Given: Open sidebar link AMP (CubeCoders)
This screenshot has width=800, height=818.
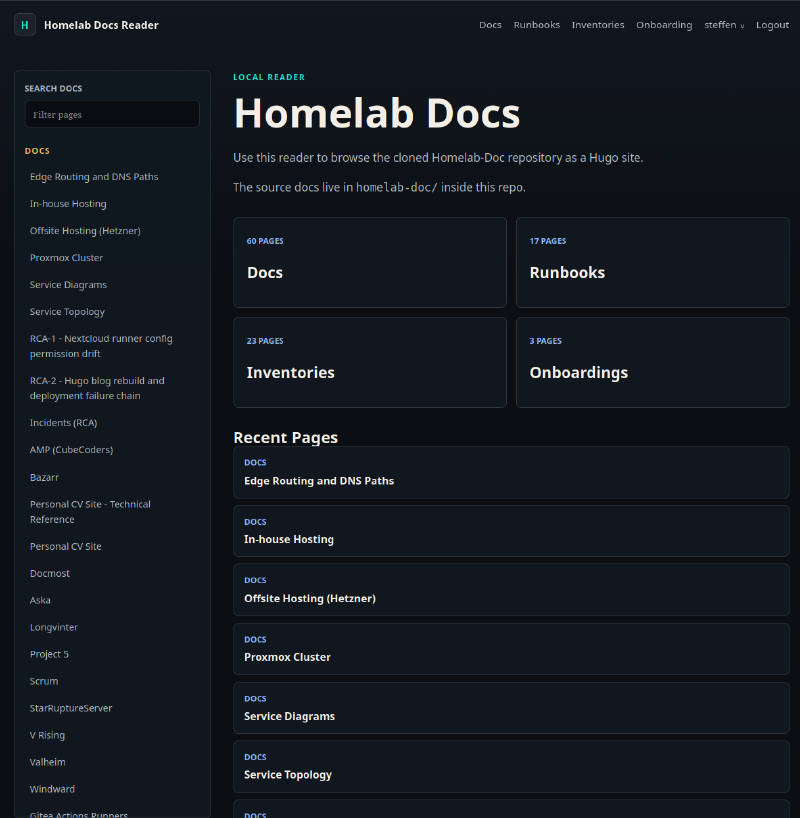Looking at the screenshot, I should pos(71,450).
